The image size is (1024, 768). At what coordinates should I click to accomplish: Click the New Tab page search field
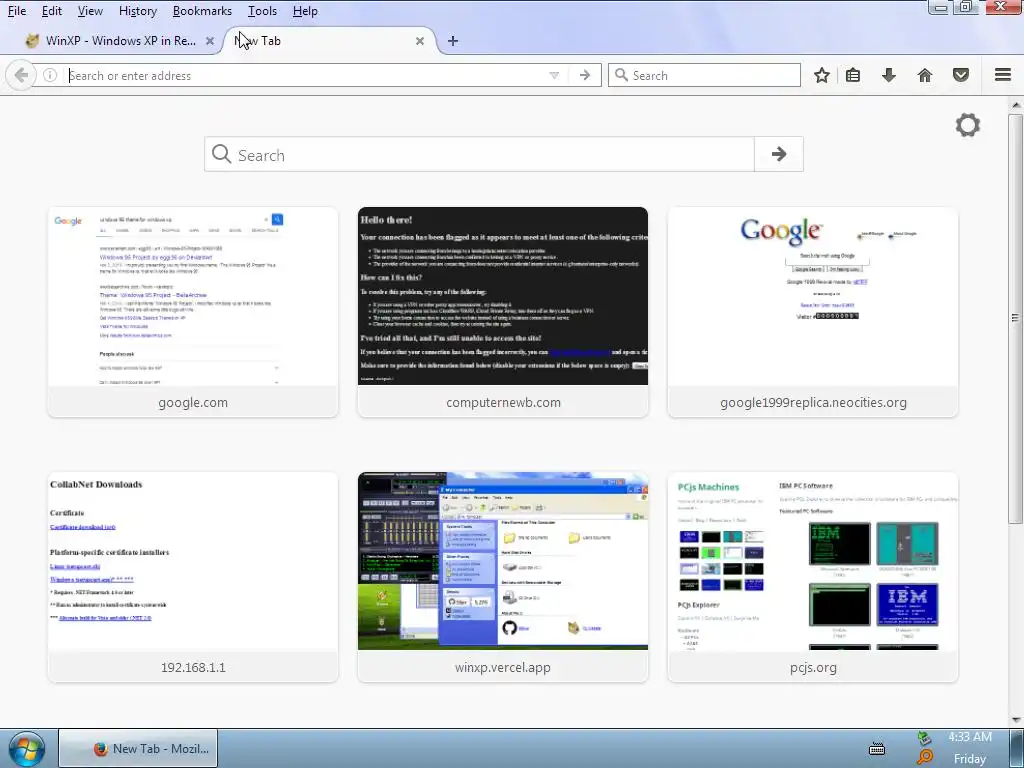point(480,154)
